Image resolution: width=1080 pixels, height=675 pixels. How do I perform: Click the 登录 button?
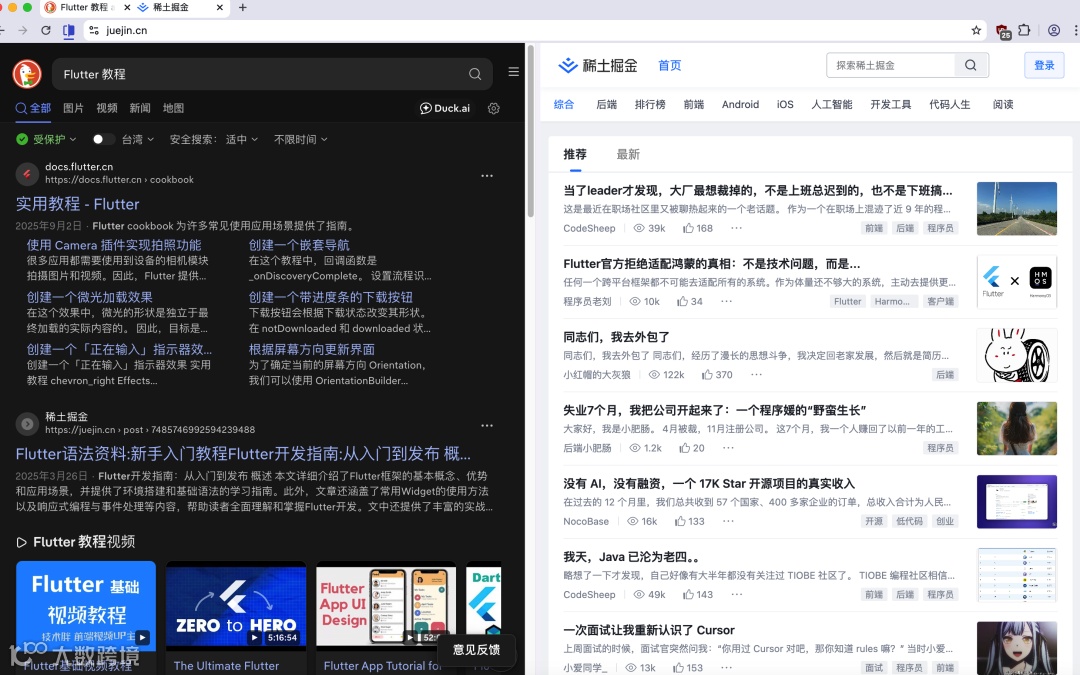[1044, 65]
